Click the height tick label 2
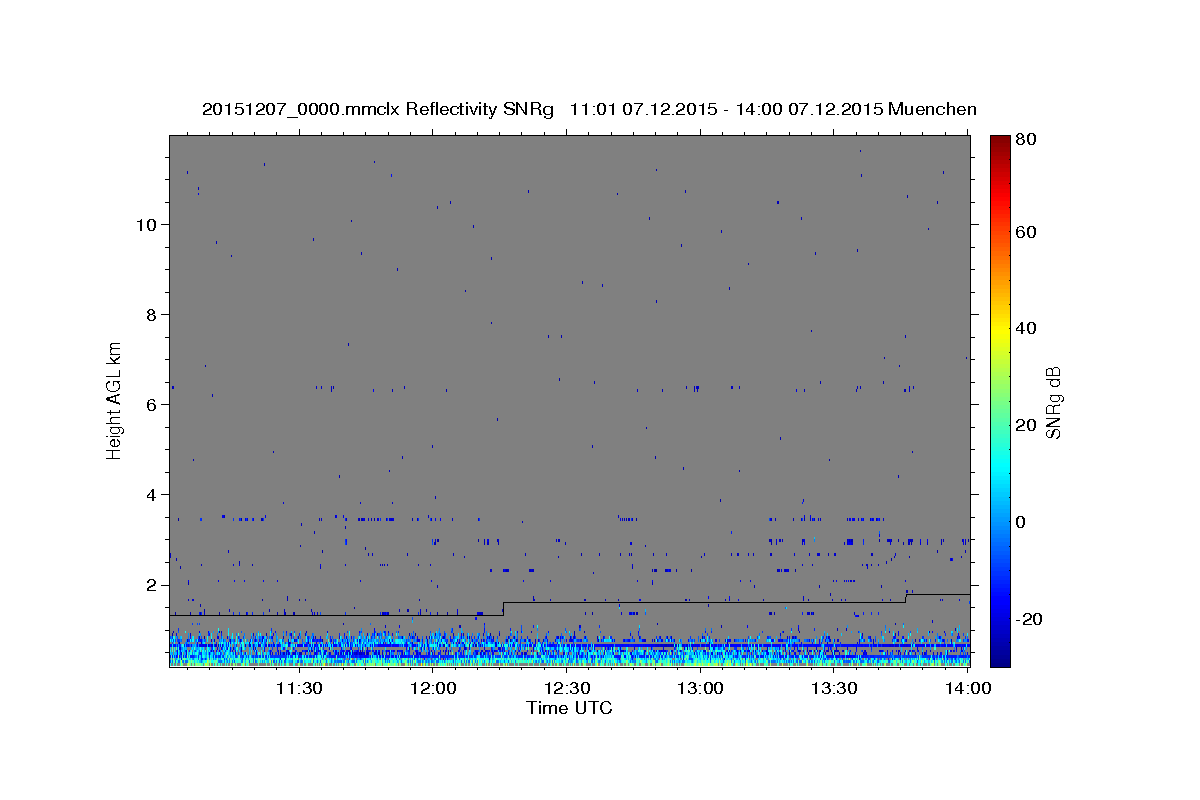The width and height of the screenshot is (1200, 800). 149,584
